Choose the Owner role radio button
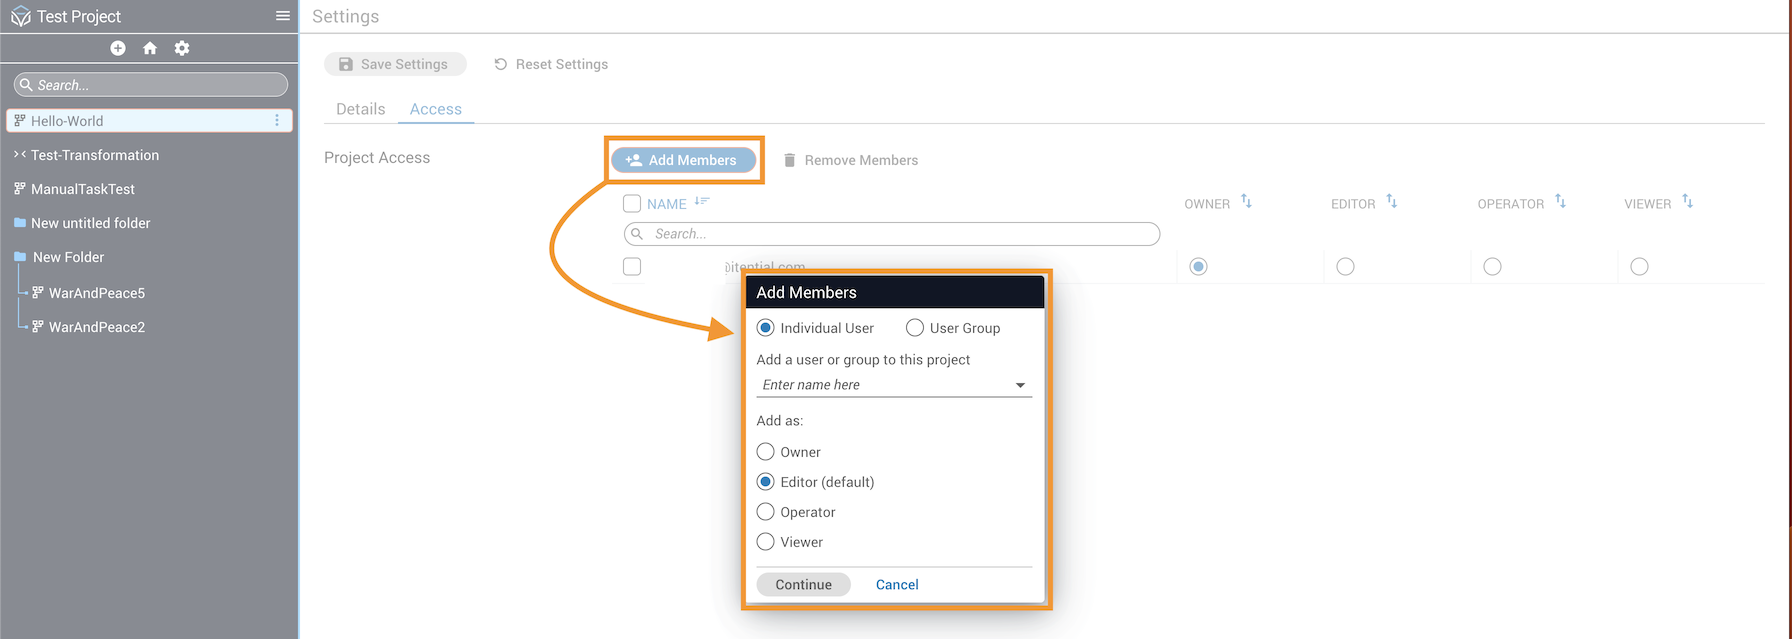 coord(766,452)
